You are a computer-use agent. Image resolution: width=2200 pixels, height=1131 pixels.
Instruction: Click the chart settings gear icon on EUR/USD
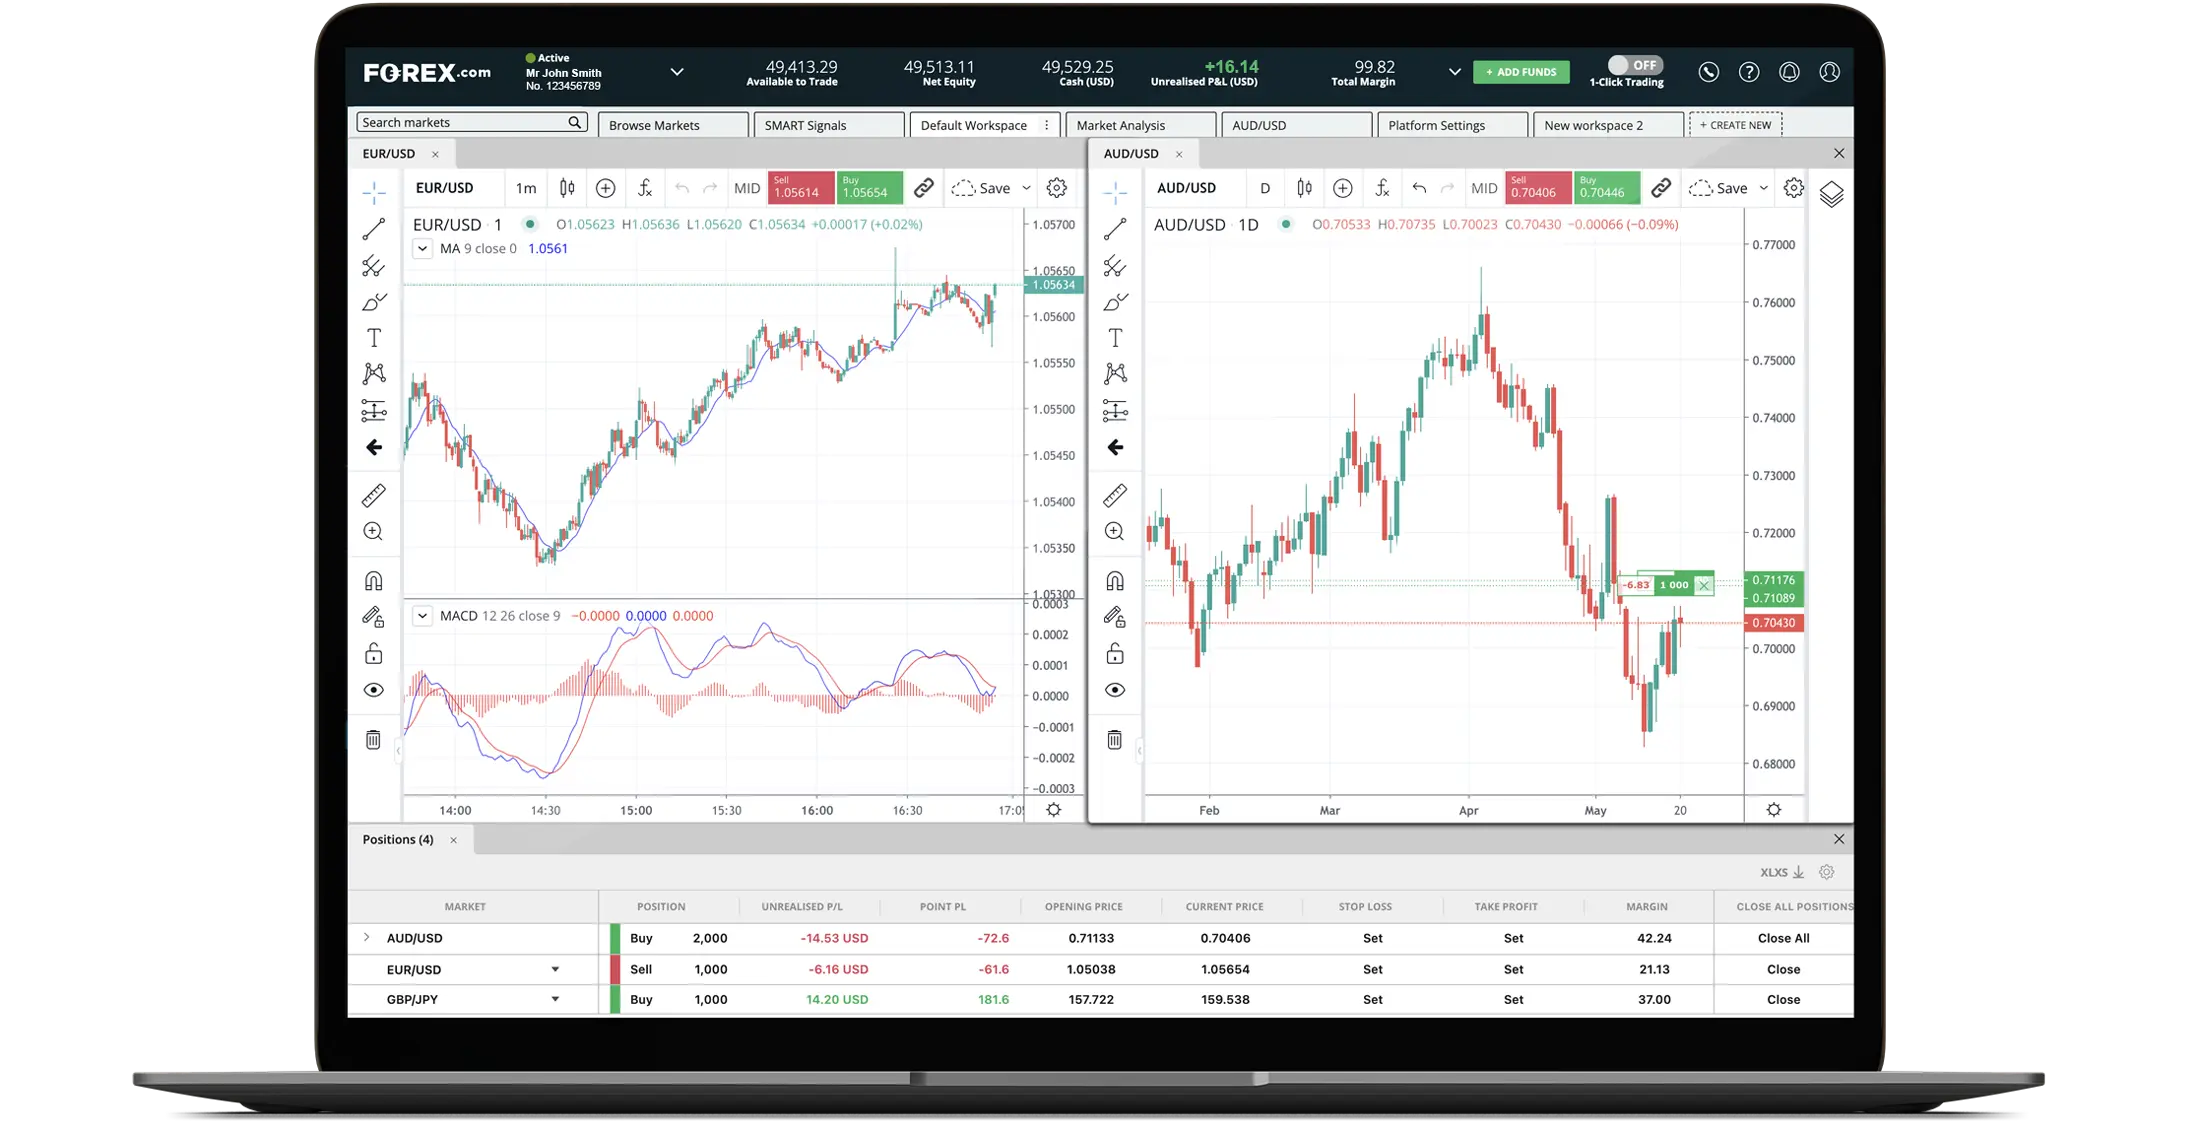point(1056,188)
